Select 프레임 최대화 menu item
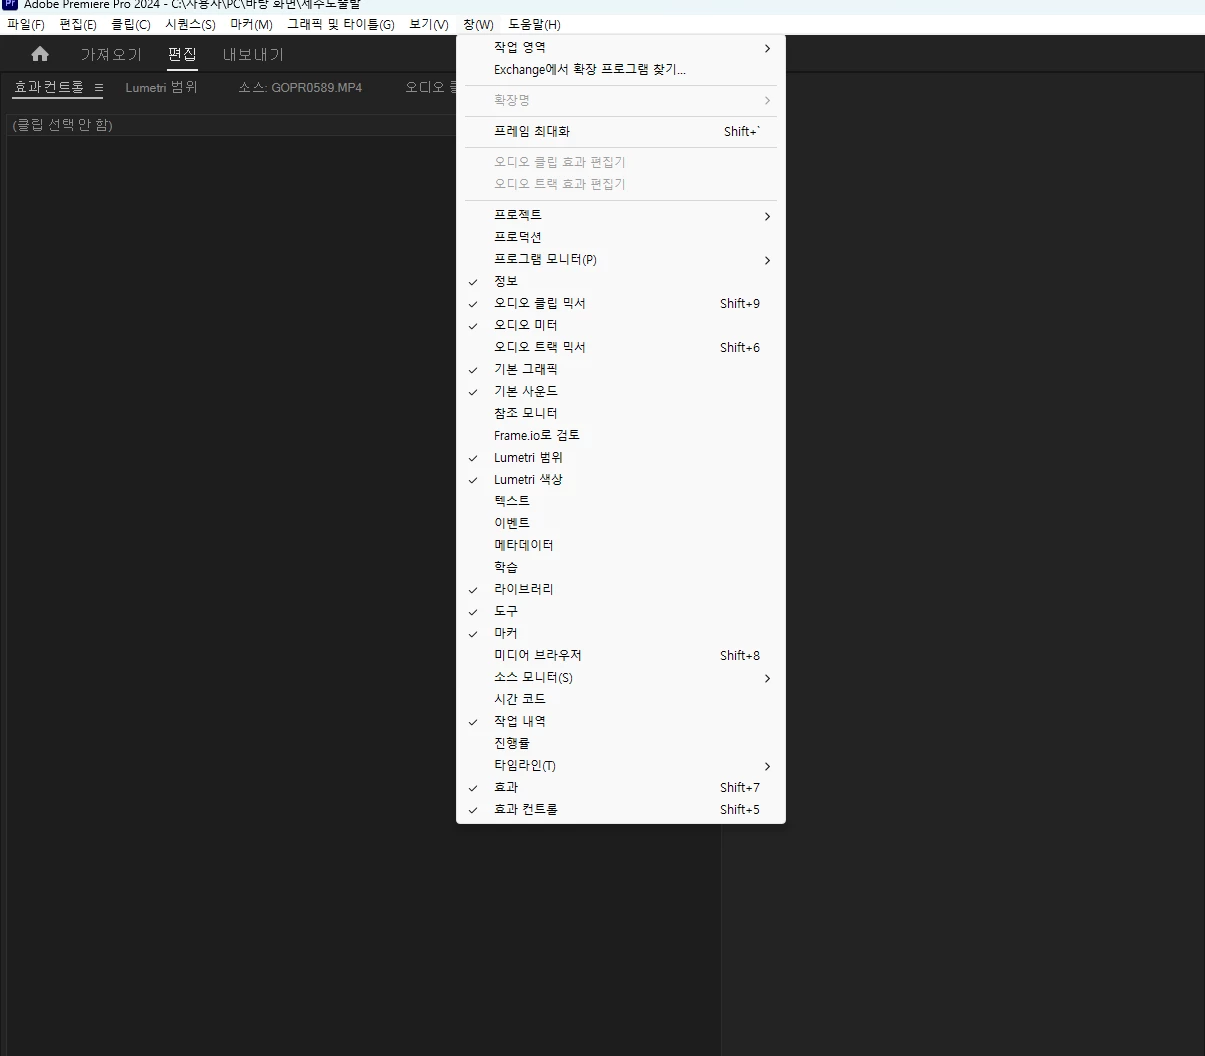This screenshot has width=1205, height=1056. click(x=620, y=131)
